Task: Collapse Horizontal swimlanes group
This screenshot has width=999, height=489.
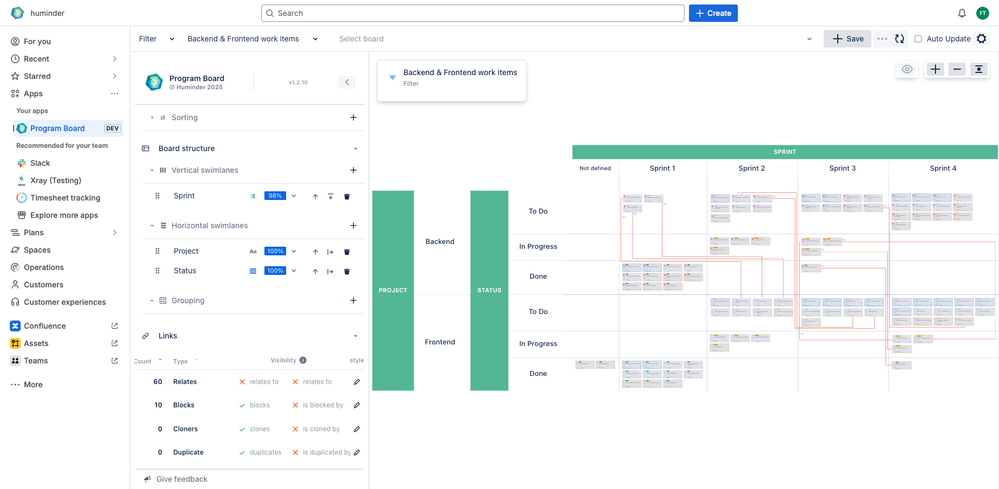Action: [x=152, y=225]
